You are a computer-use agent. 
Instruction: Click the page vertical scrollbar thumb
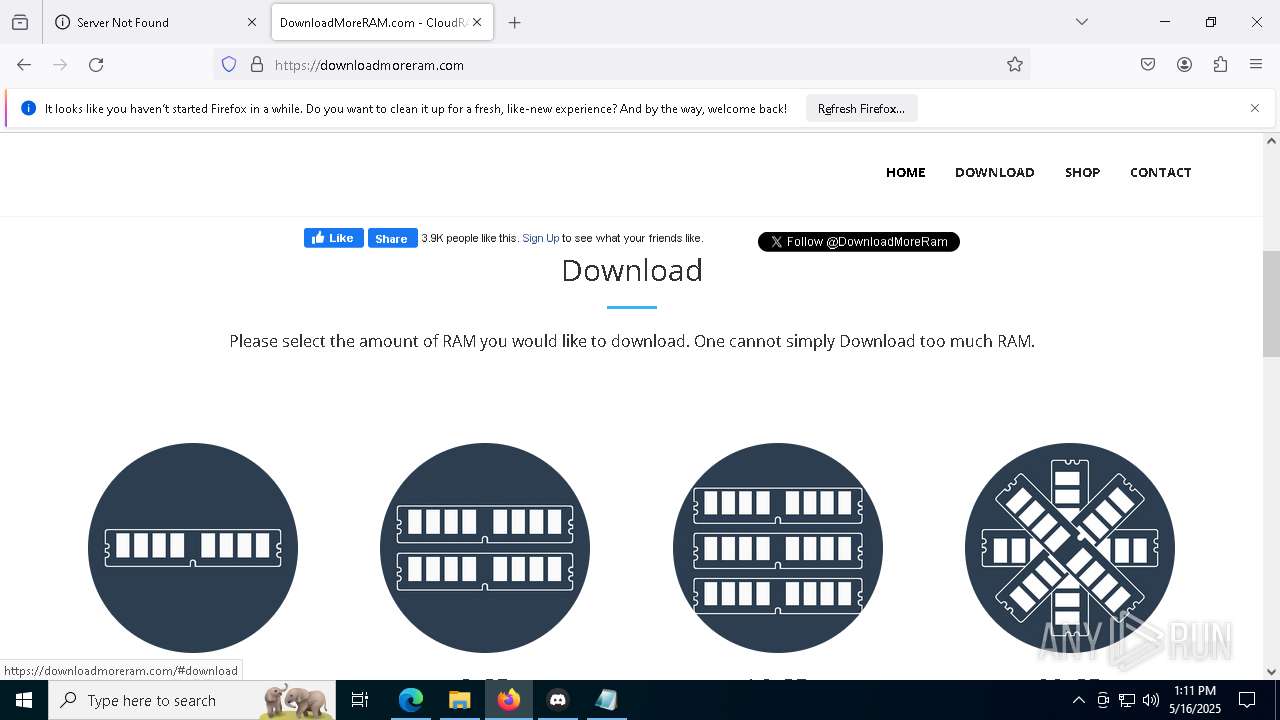click(x=1271, y=303)
